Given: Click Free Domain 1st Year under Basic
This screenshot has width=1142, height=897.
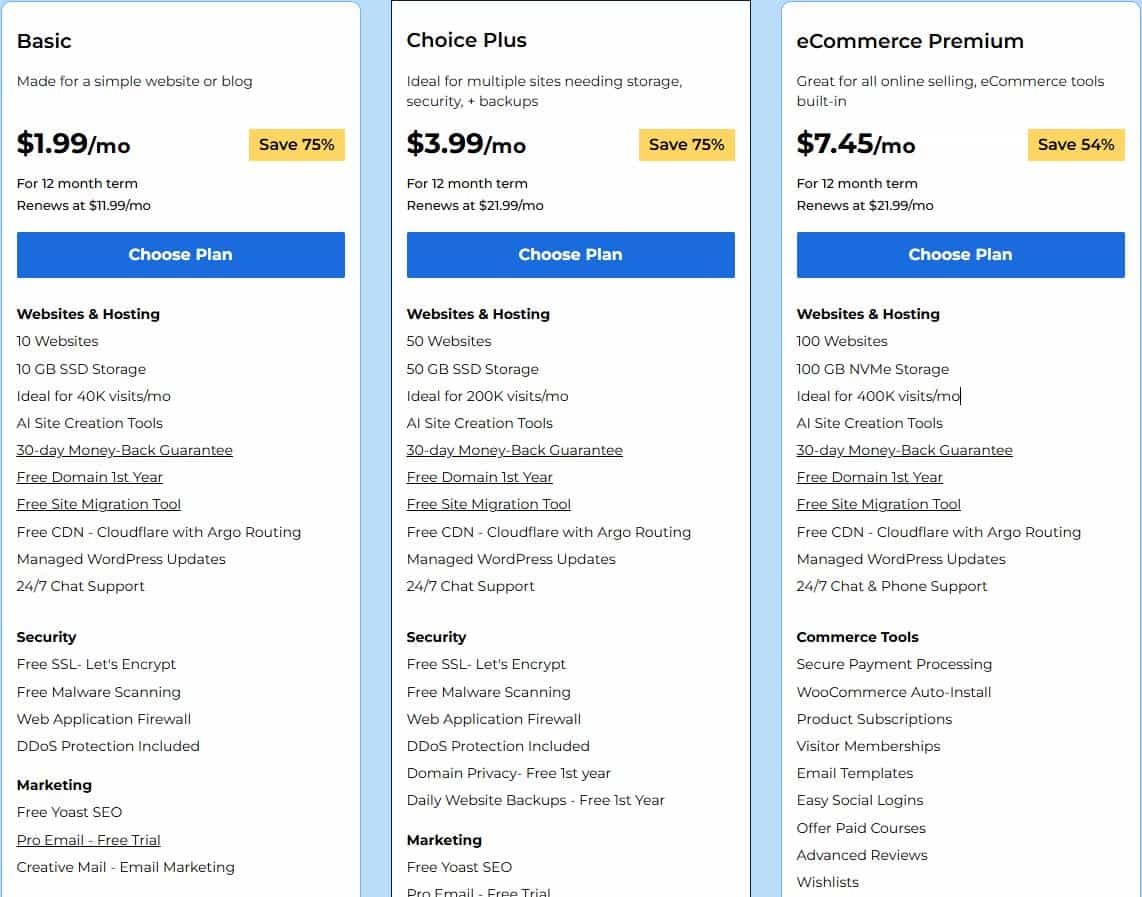Looking at the screenshot, I should pos(89,477).
